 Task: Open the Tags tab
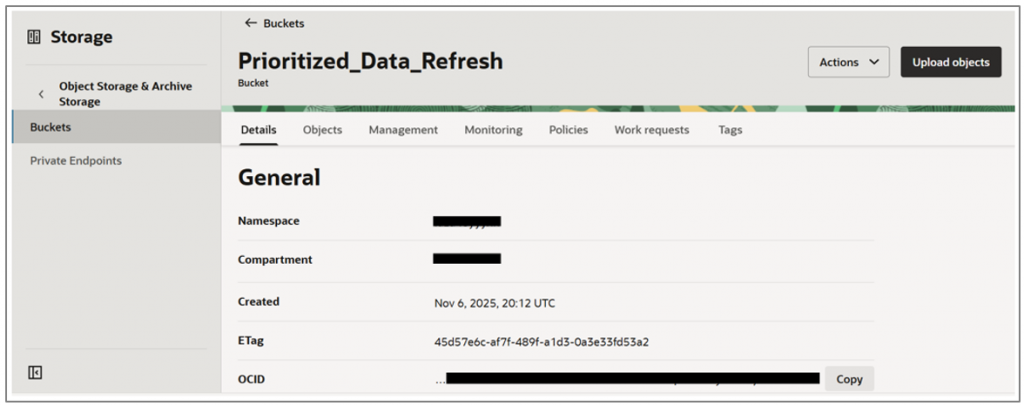[x=730, y=130]
